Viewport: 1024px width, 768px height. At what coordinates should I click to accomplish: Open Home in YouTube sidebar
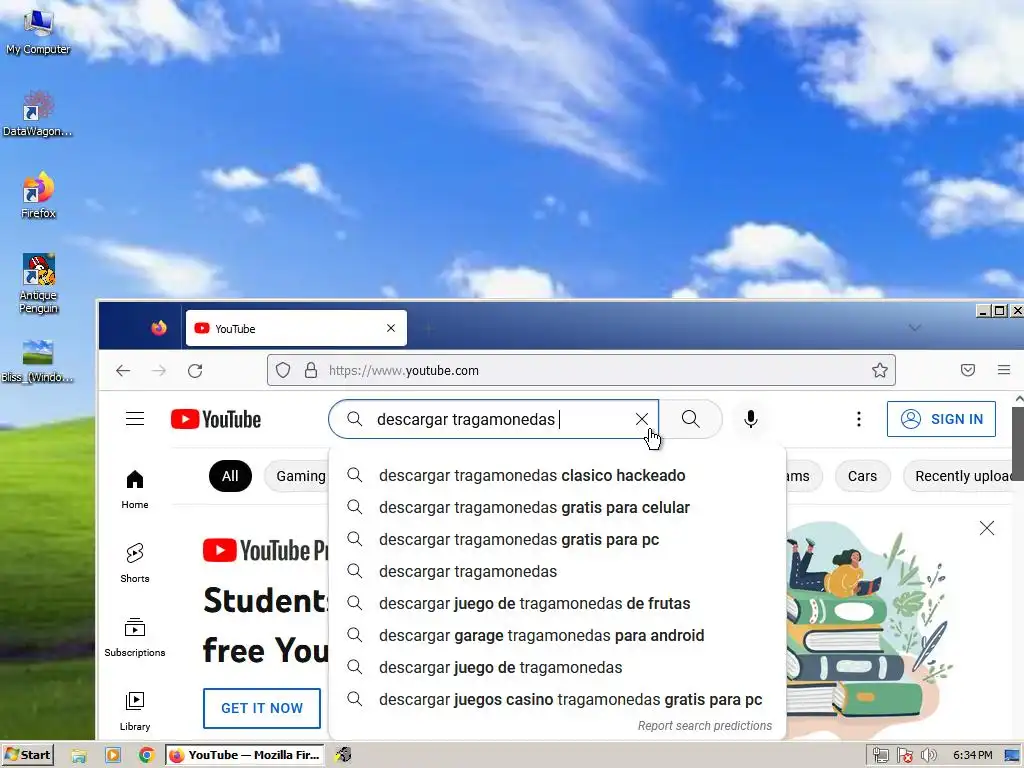click(x=135, y=489)
